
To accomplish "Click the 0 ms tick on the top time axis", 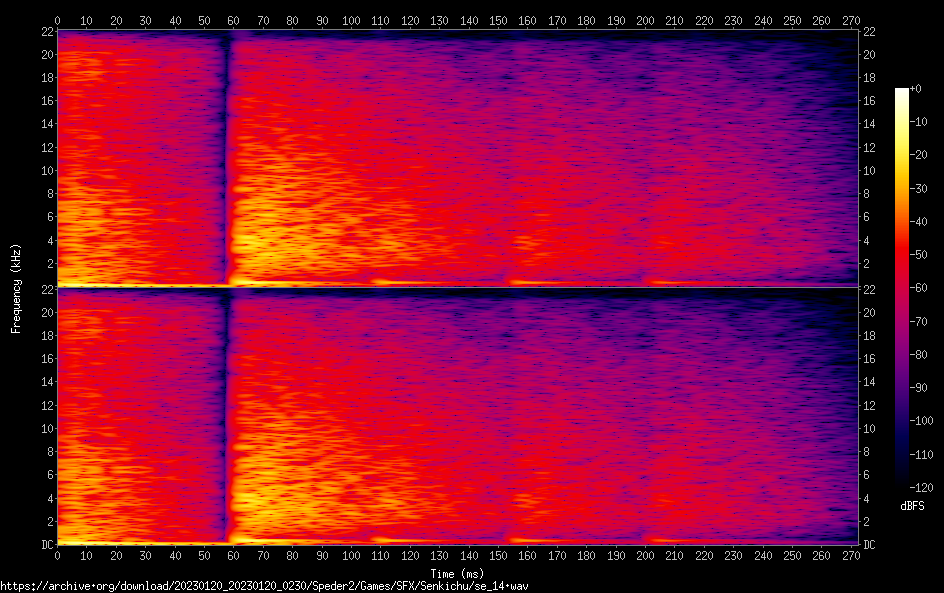I will pos(57,20).
